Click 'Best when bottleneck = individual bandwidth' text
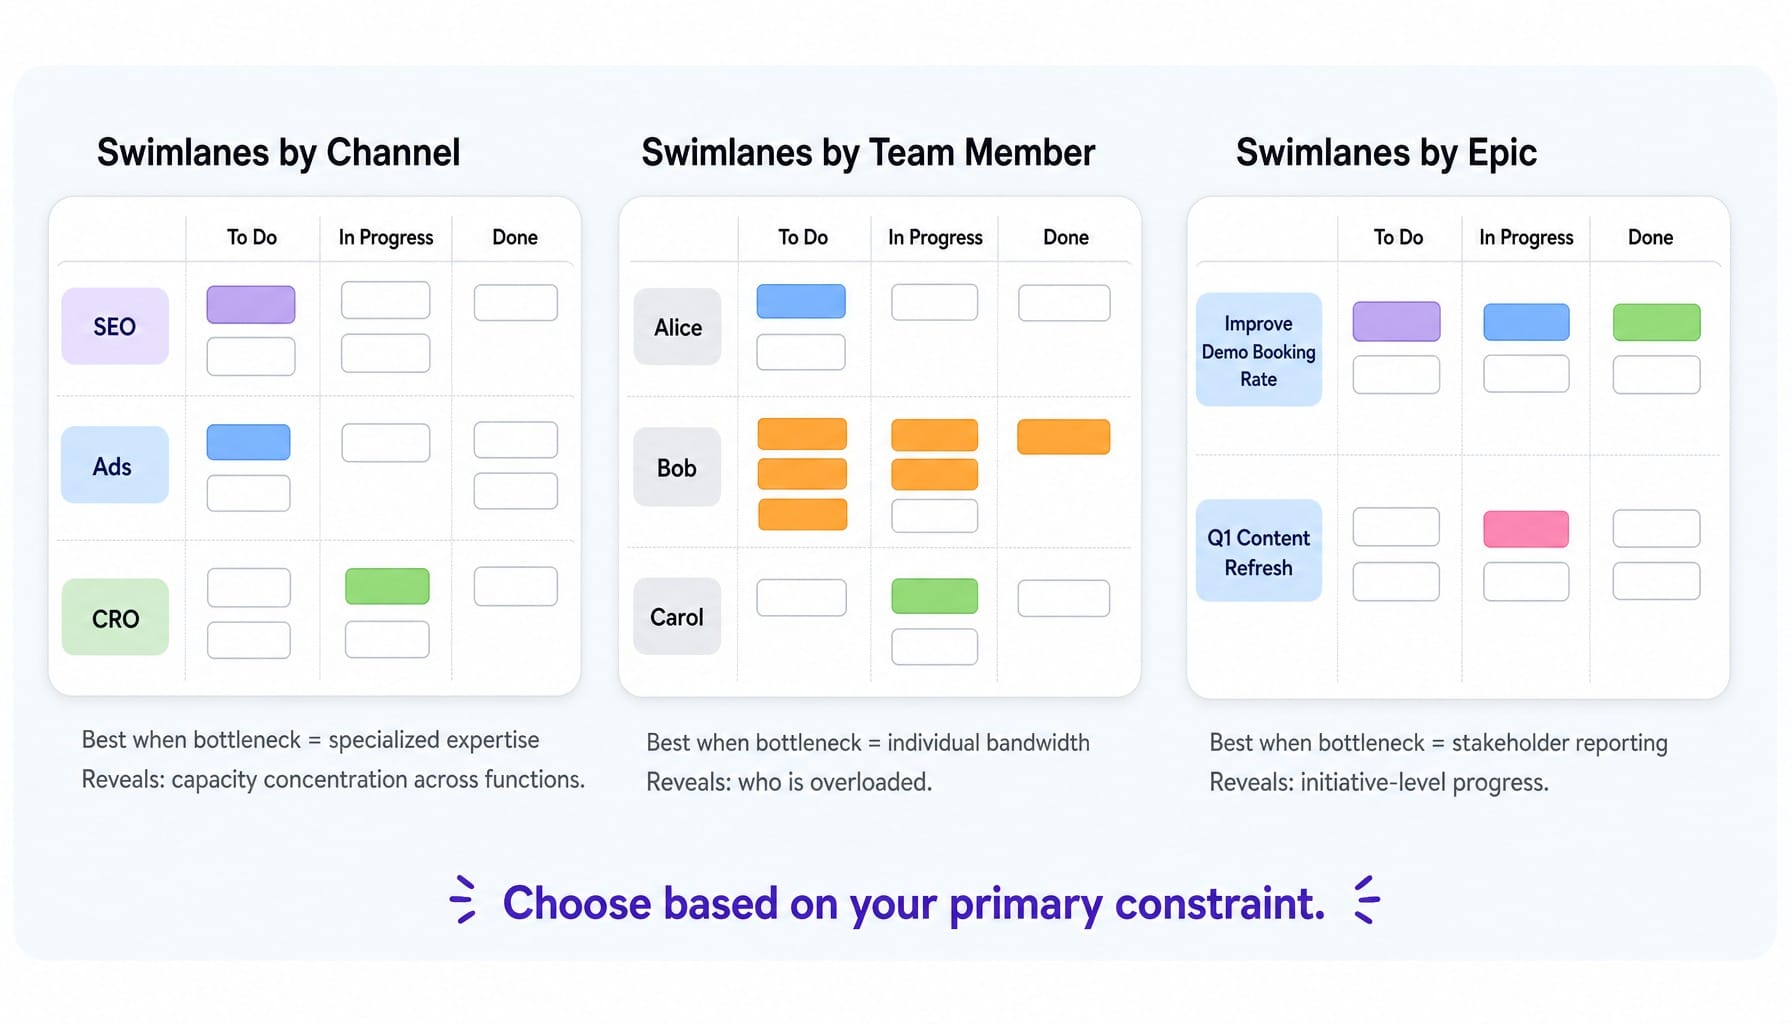This screenshot has width=1792, height=1024. (868, 743)
